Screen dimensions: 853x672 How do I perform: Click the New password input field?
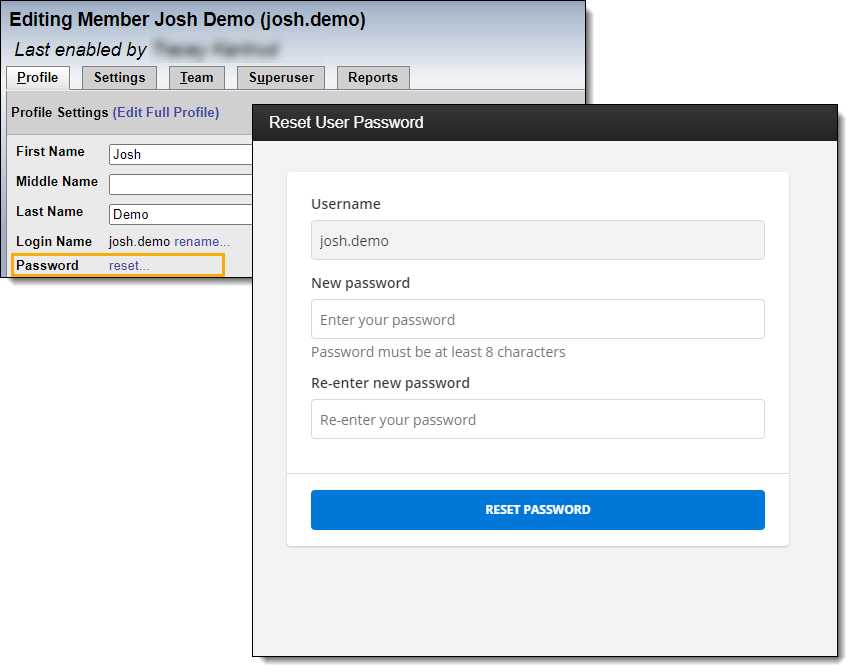click(x=537, y=319)
